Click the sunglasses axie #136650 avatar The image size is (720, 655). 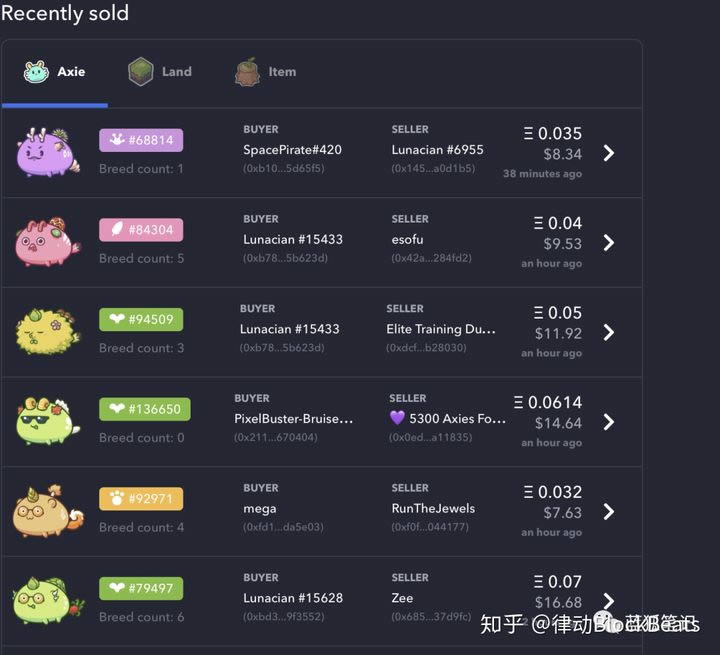48,421
